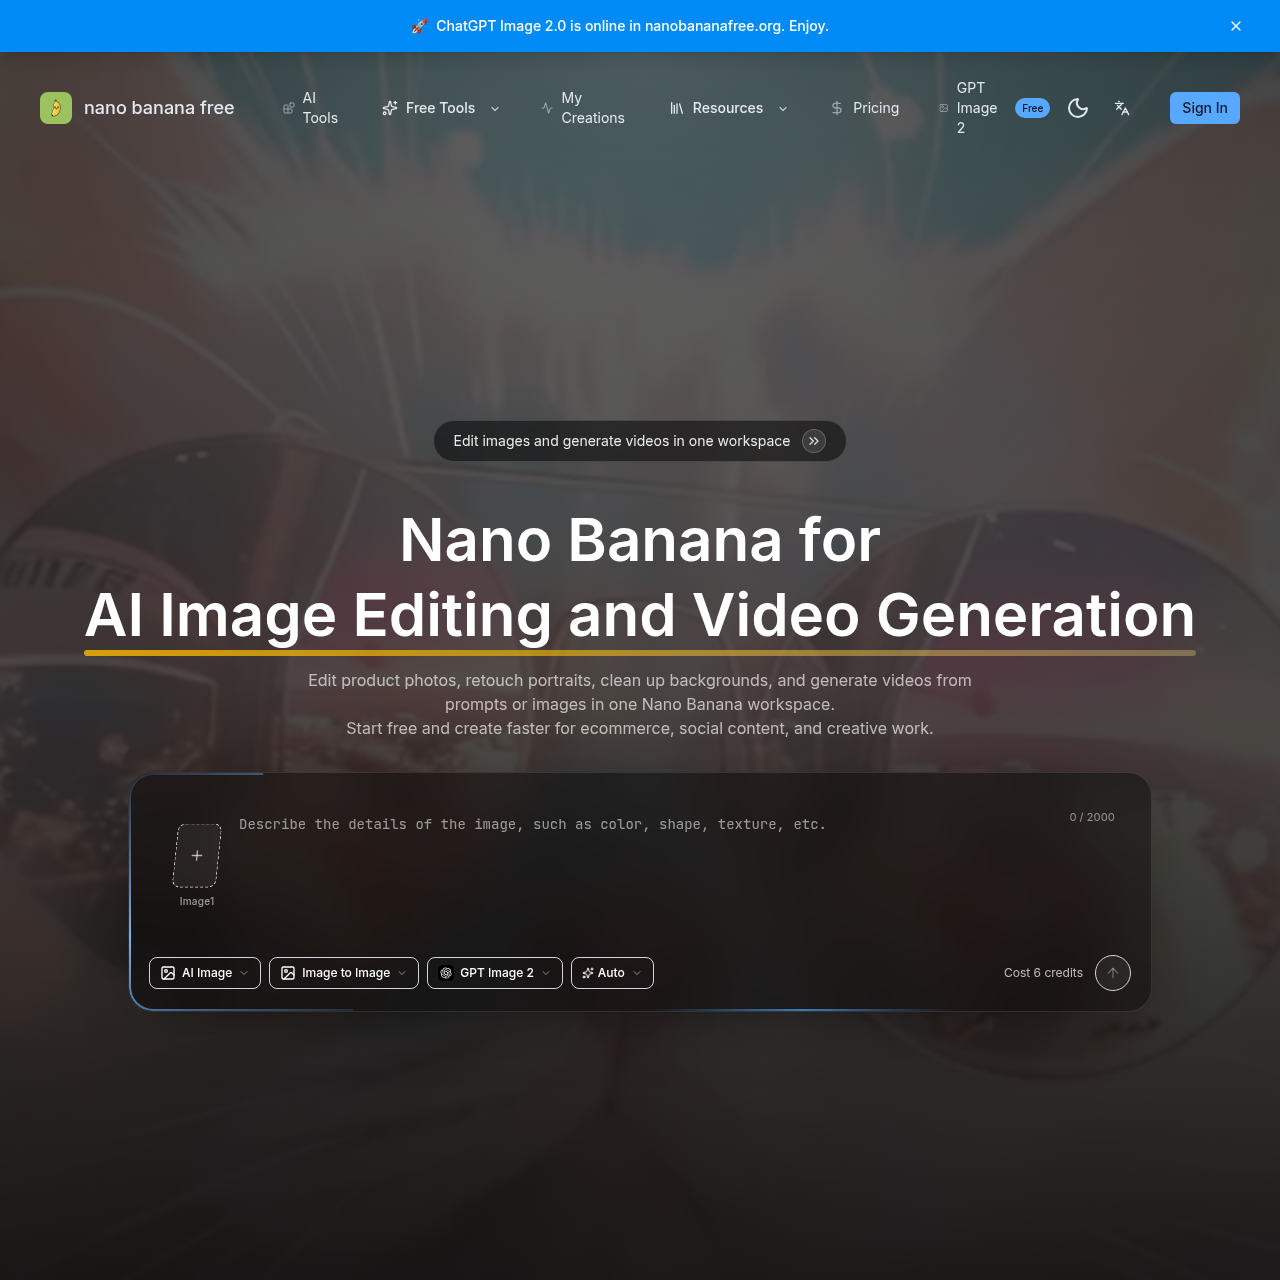Click the Sign In button
The width and height of the screenshot is (1280, 1280).
pos(1205,108)
